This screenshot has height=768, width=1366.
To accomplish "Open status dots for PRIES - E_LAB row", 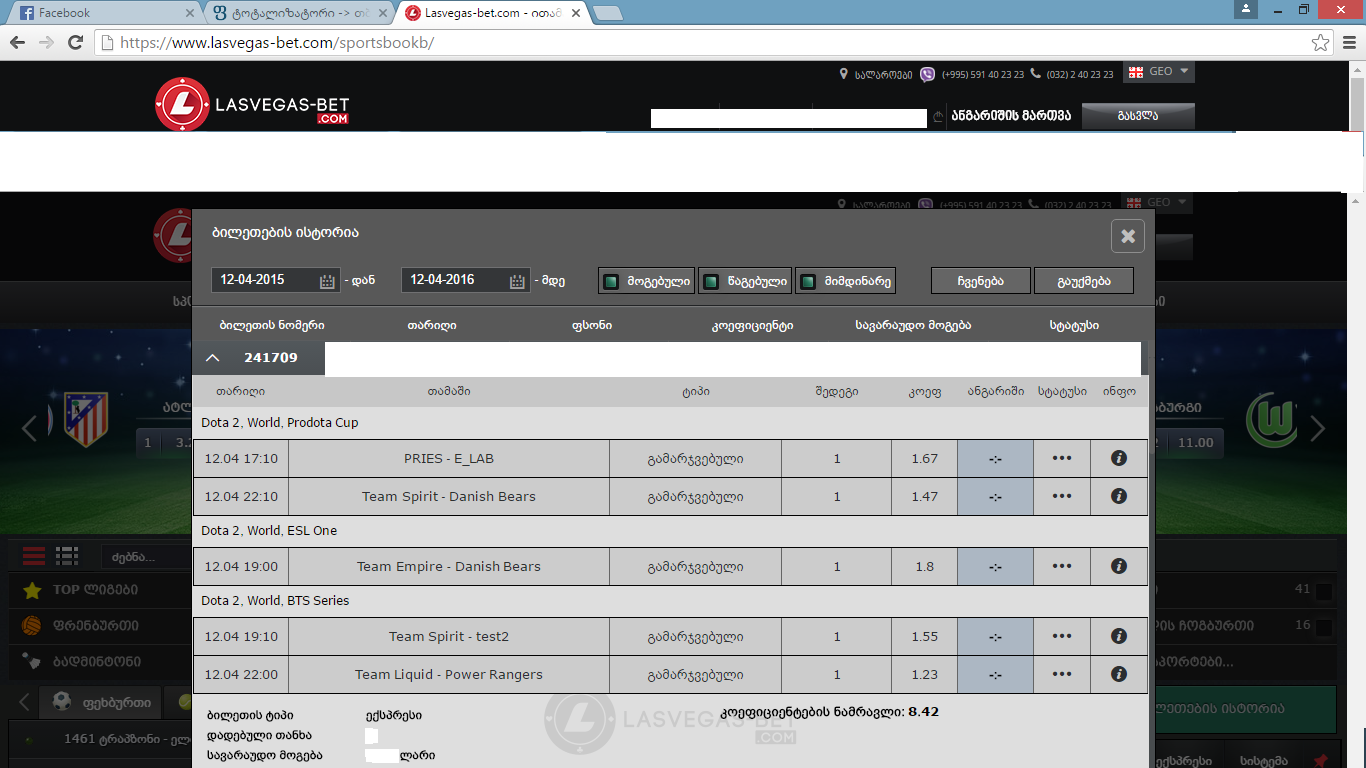I will 1062,458.
